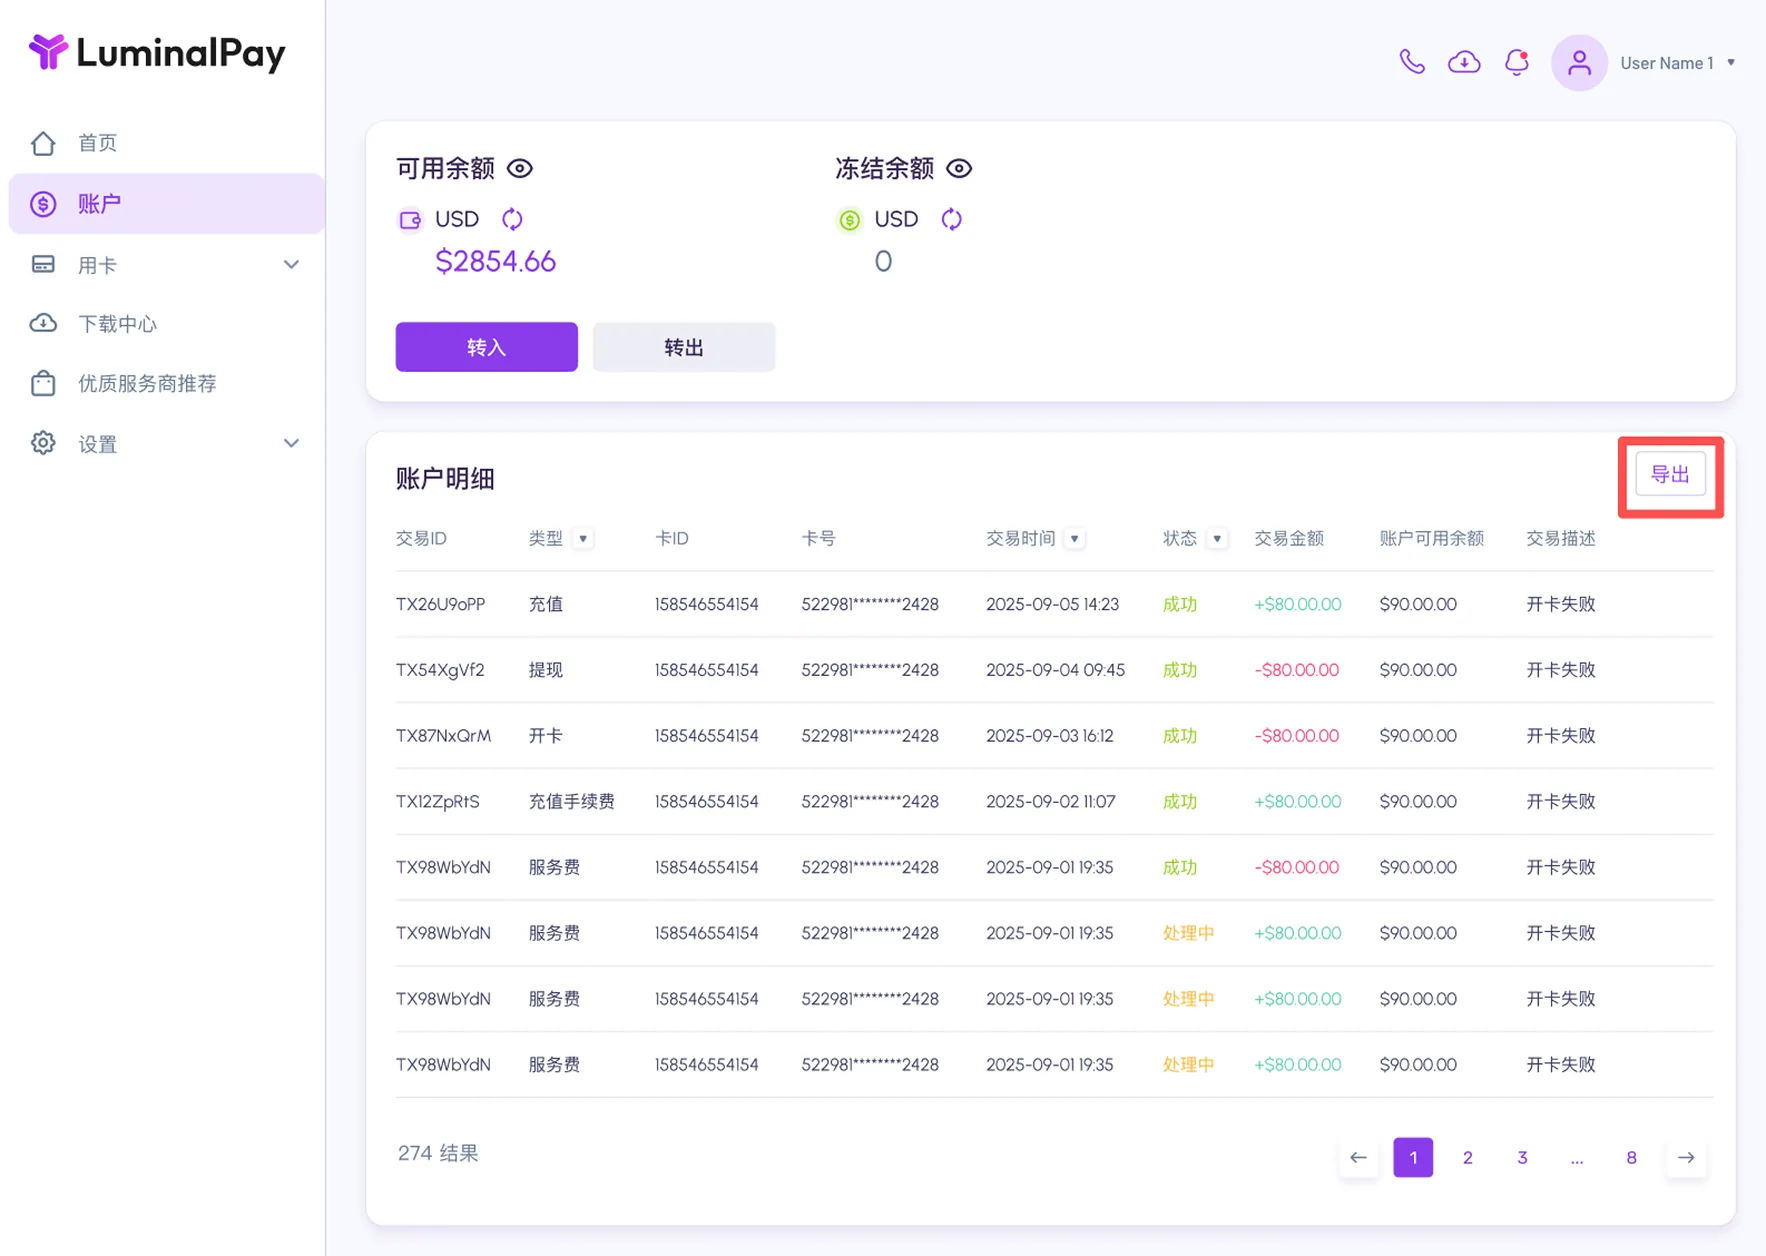Image resolution: width=1766 pixels, height=1256 pixels.
Task: Click the 转入 button
Action: coord(486,347)
